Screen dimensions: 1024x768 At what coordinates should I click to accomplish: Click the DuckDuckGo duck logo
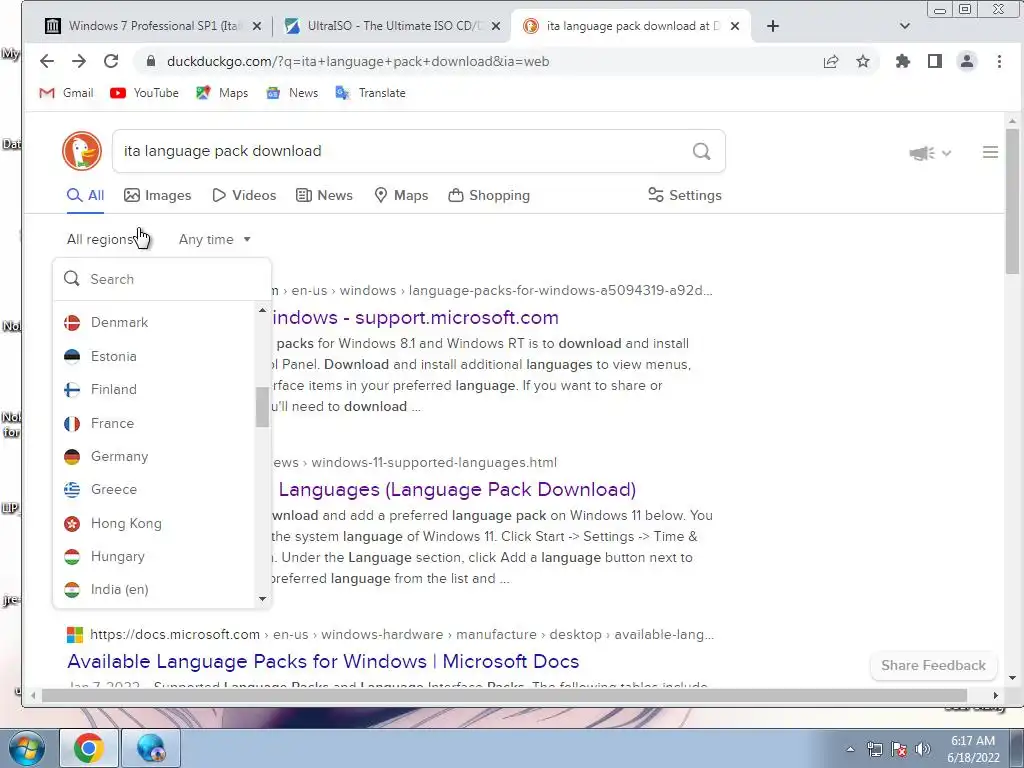pyautogui.click(x=82, y=151)
